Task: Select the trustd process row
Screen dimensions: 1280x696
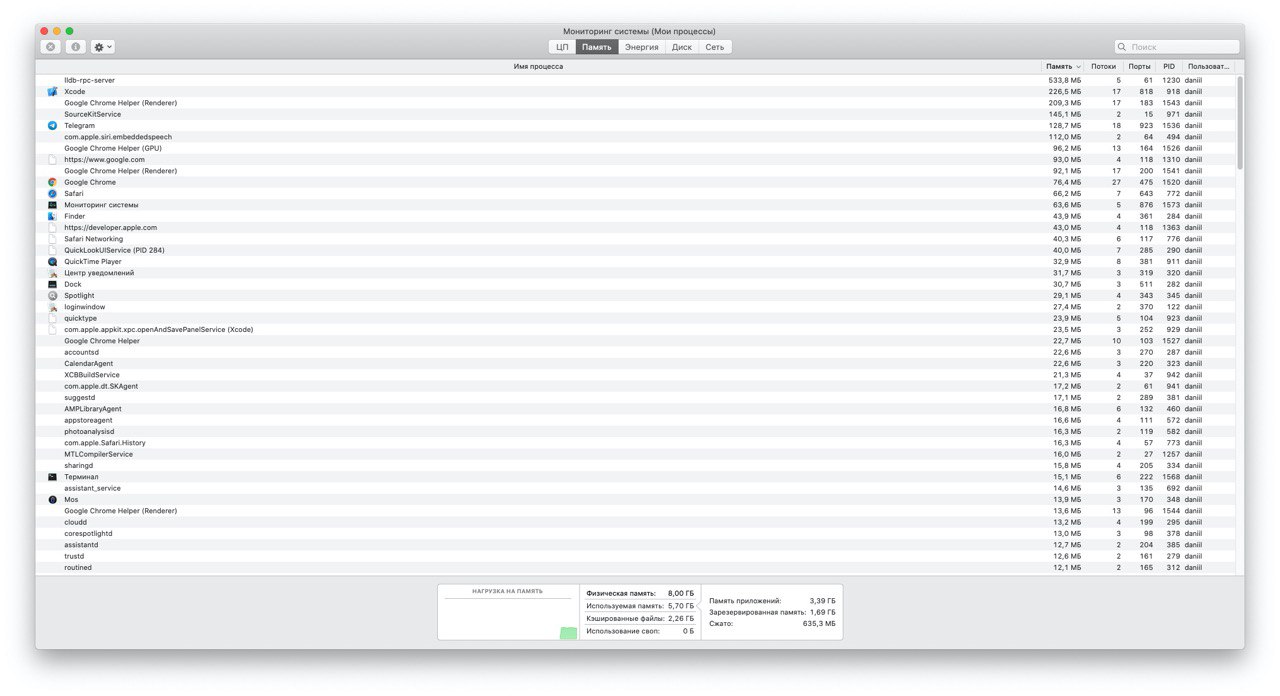Action: point(636,556)
